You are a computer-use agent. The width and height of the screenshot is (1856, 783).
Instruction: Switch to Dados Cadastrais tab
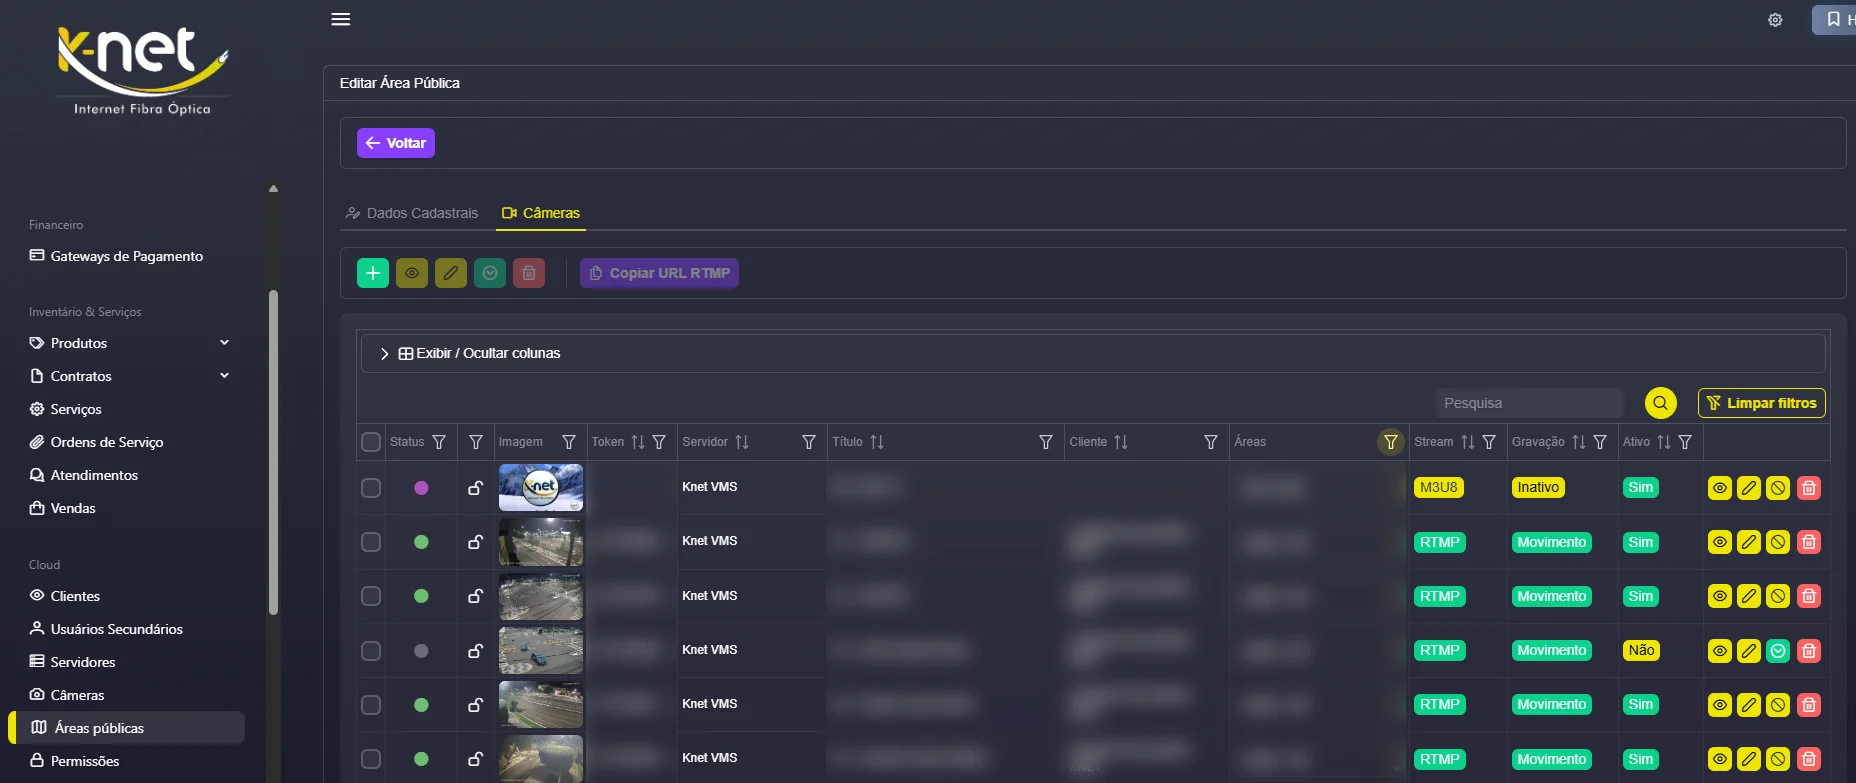412,213
